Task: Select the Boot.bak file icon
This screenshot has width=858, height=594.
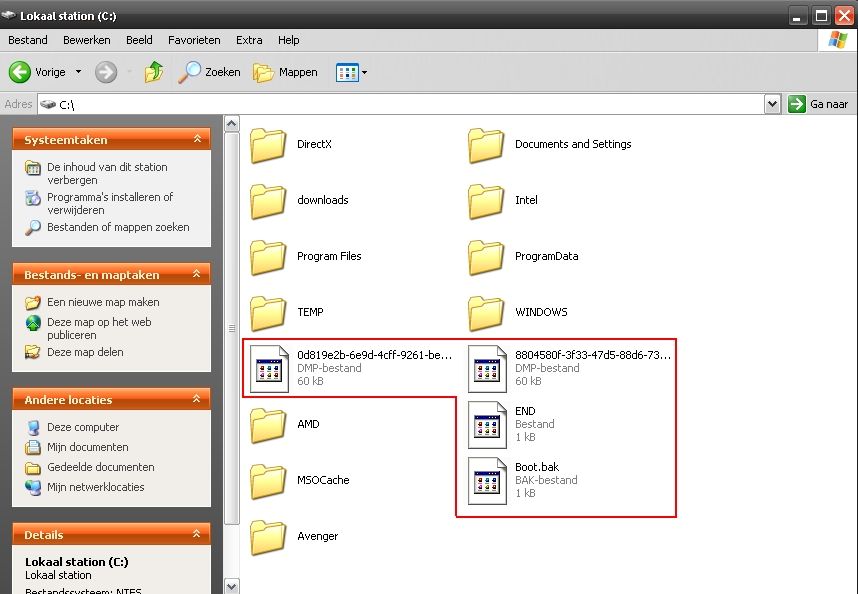Action: pyautogui.click(x=488, y=480)
